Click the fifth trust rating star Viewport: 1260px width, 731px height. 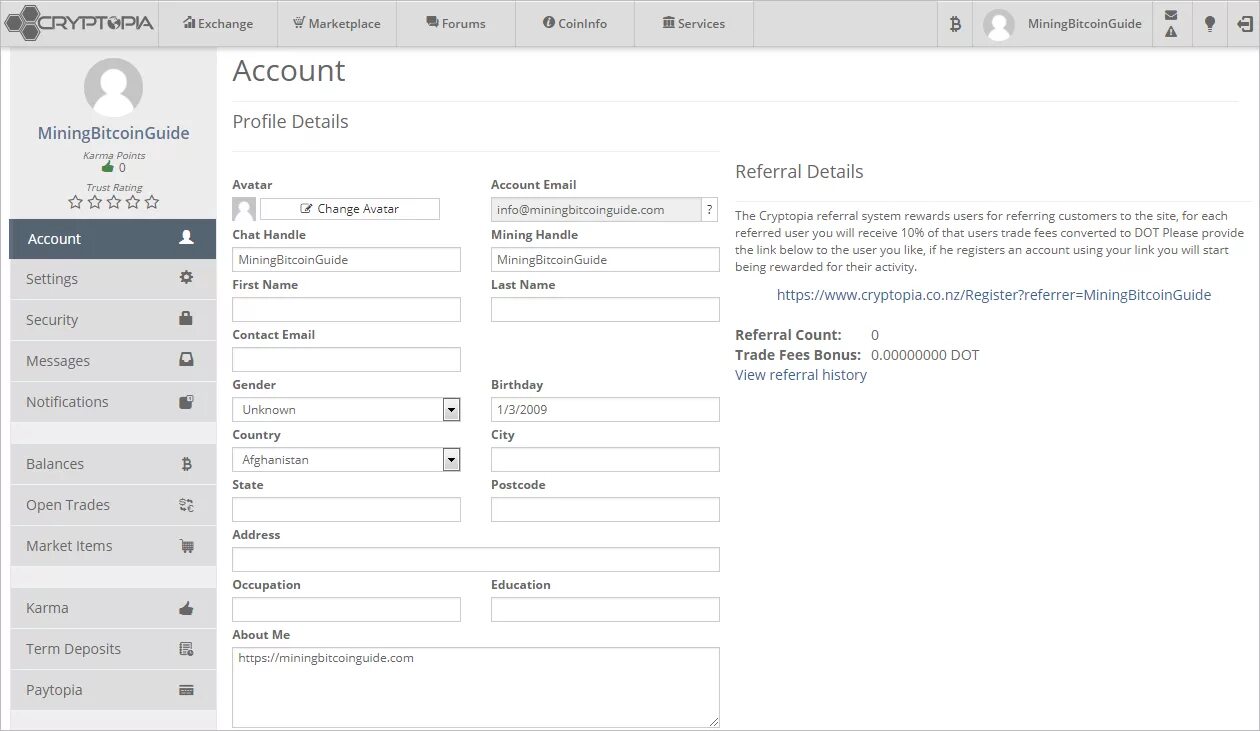152,202
